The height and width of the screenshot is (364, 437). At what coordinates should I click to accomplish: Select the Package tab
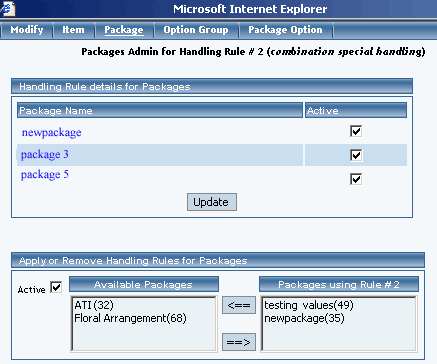point(124,30)
